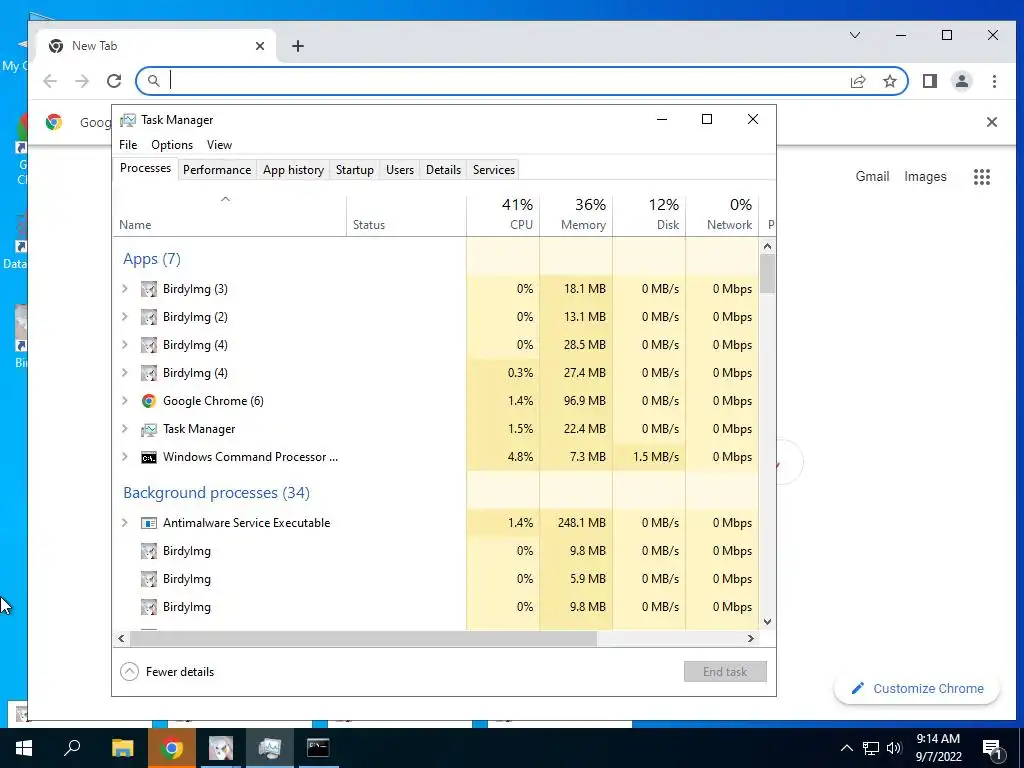The image size is (1024, 768).
Task: Click the Task Manager process row icon
Action: pos(149,429)
